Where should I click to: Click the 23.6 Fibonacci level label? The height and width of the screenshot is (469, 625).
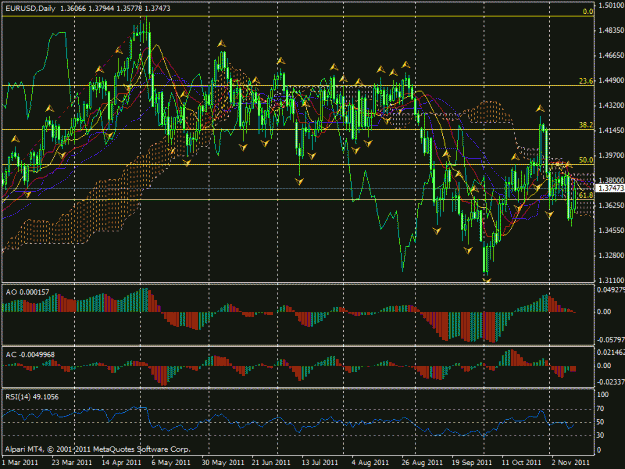586,81
